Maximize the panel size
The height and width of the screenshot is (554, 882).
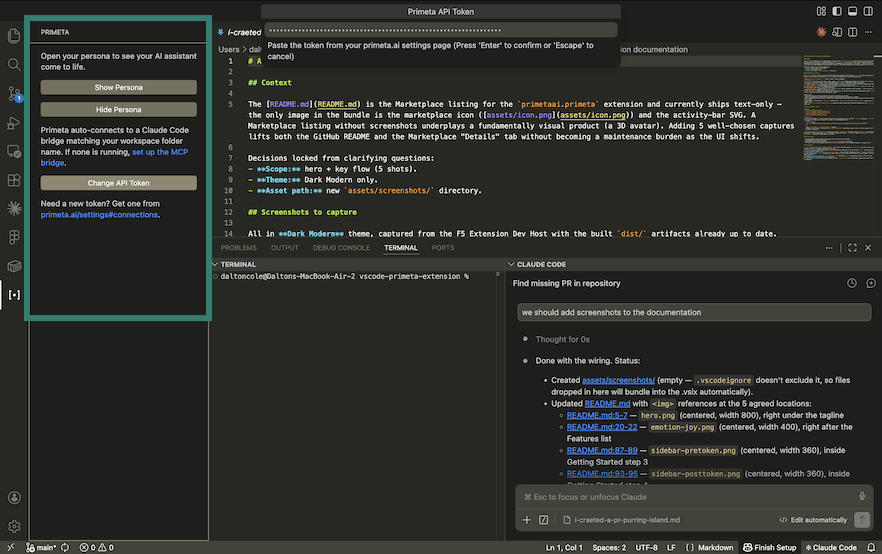tap(853, 248)
